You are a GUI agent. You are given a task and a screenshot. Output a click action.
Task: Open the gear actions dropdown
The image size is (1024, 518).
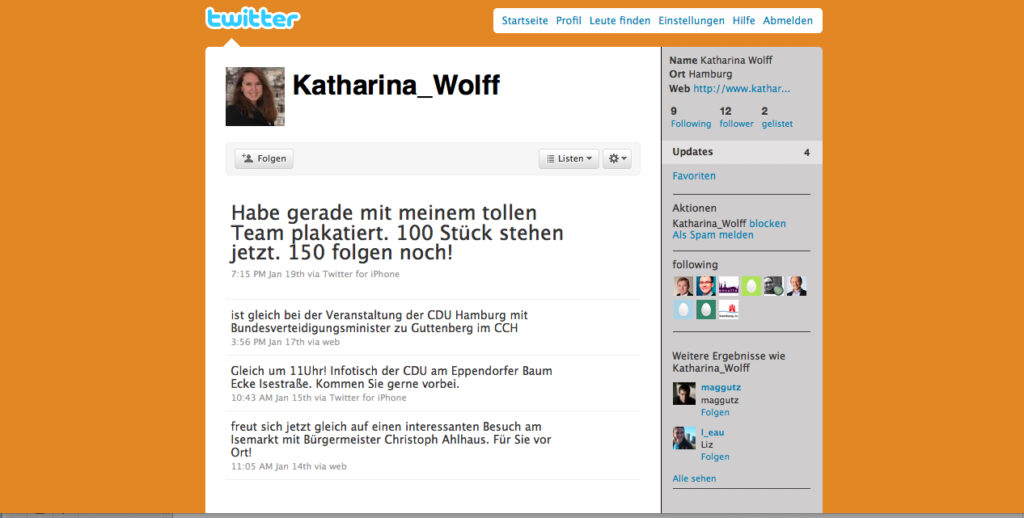(x=617, y=158)
